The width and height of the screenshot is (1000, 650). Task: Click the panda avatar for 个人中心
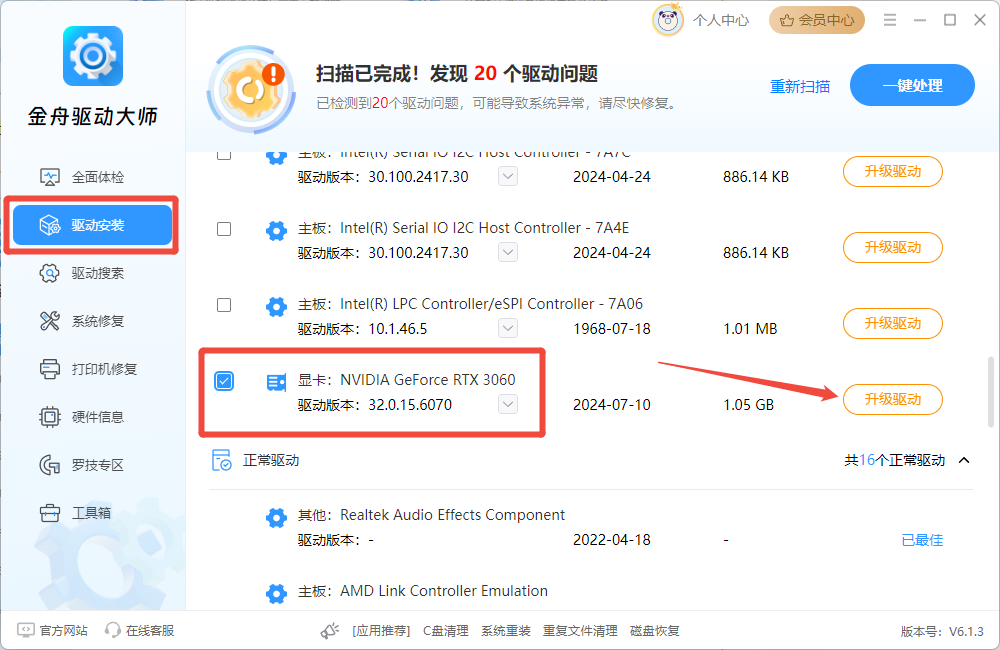pyautogui.click(x=668, y=20)
